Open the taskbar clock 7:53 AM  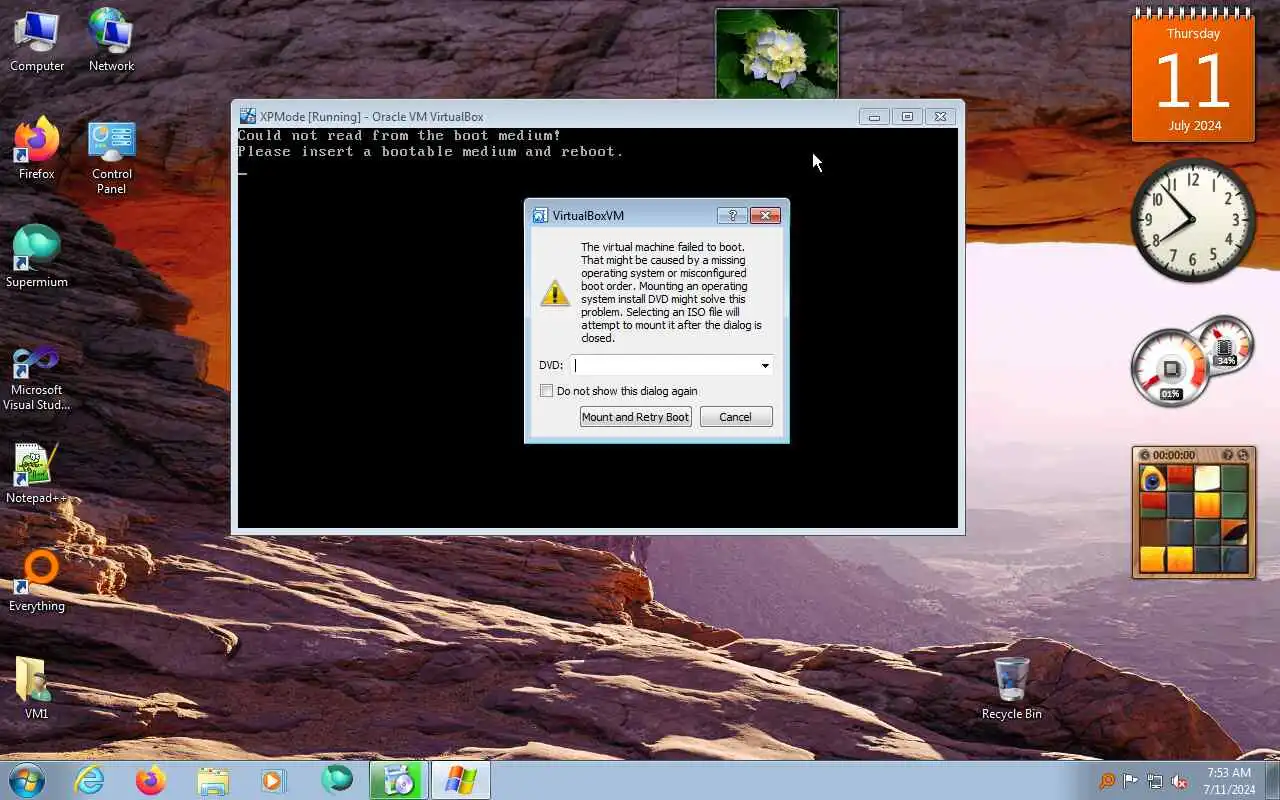click(x=1229, y=781)
